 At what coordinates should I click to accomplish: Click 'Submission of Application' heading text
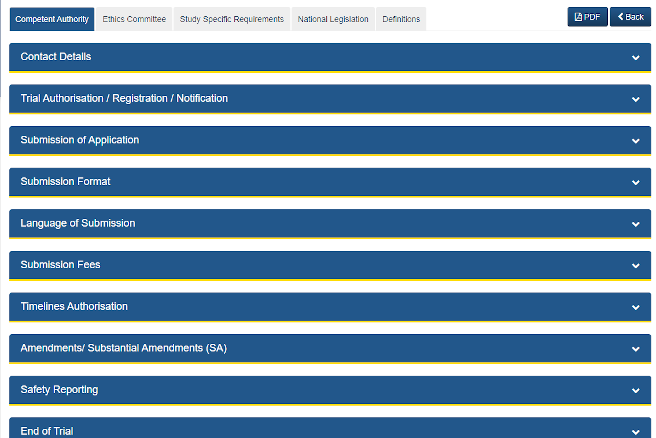[x=80, y=140]
